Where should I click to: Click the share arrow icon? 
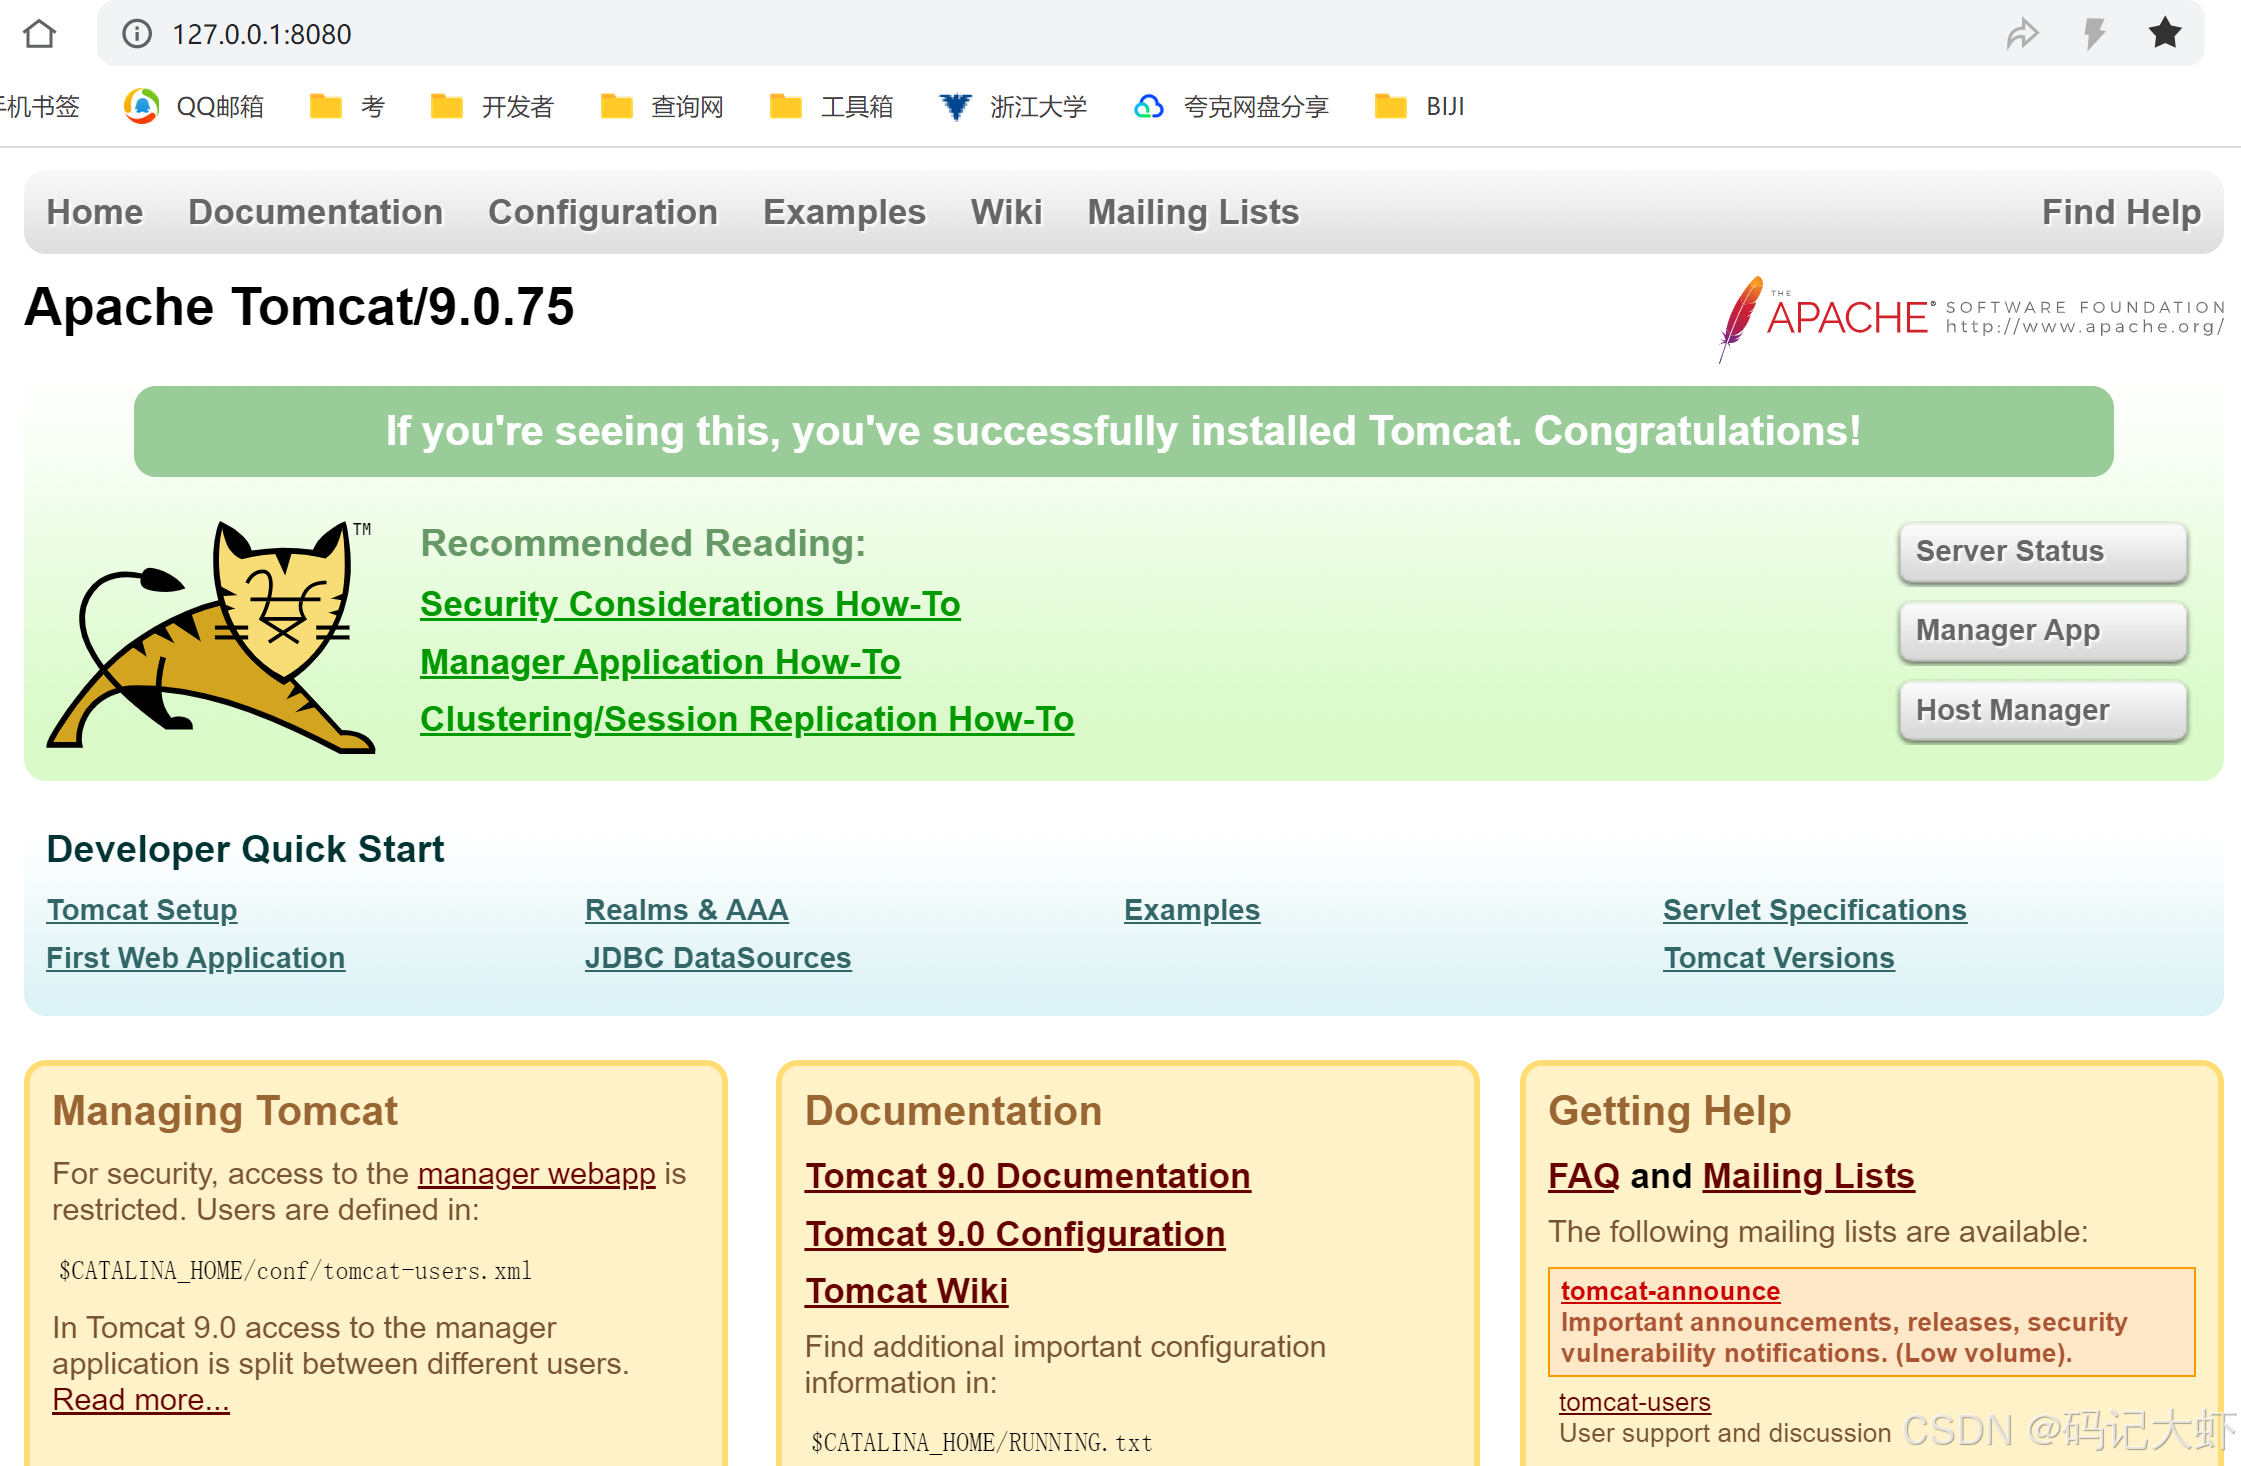click(2022, 34)
